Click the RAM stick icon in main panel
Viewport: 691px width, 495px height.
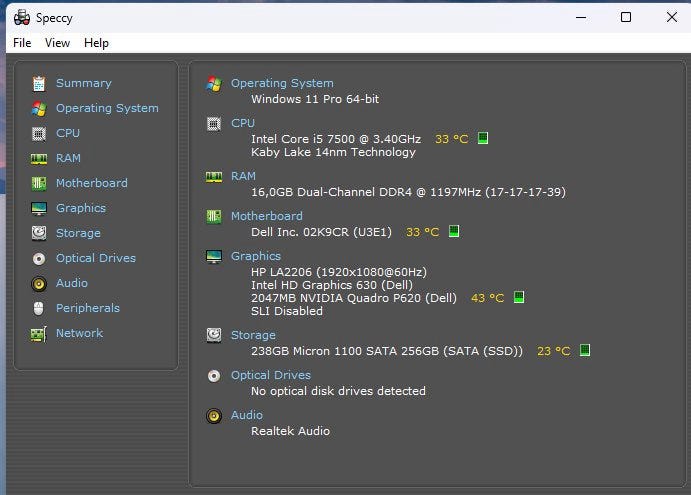coord(214,177)
